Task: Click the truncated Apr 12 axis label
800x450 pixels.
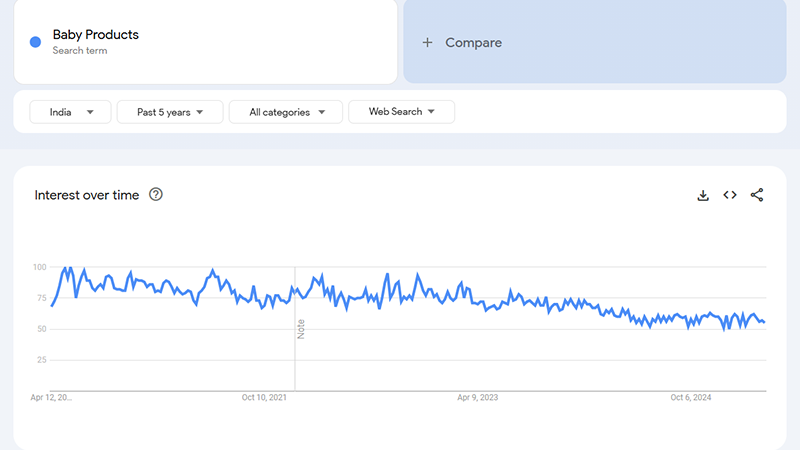Action: (x=51, y=397)
